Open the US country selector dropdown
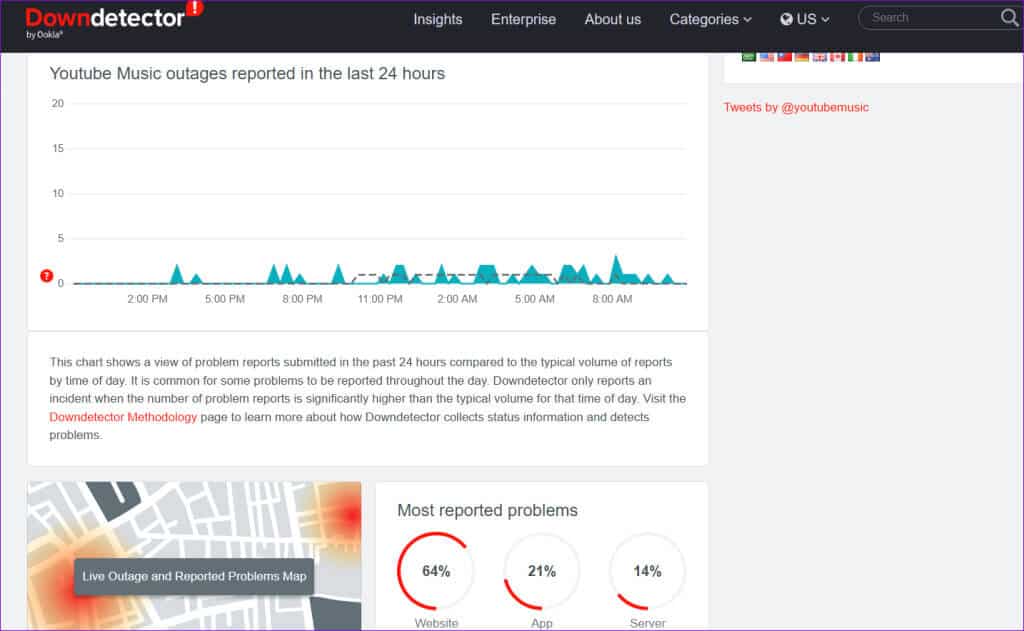 [x=805, y=20]
